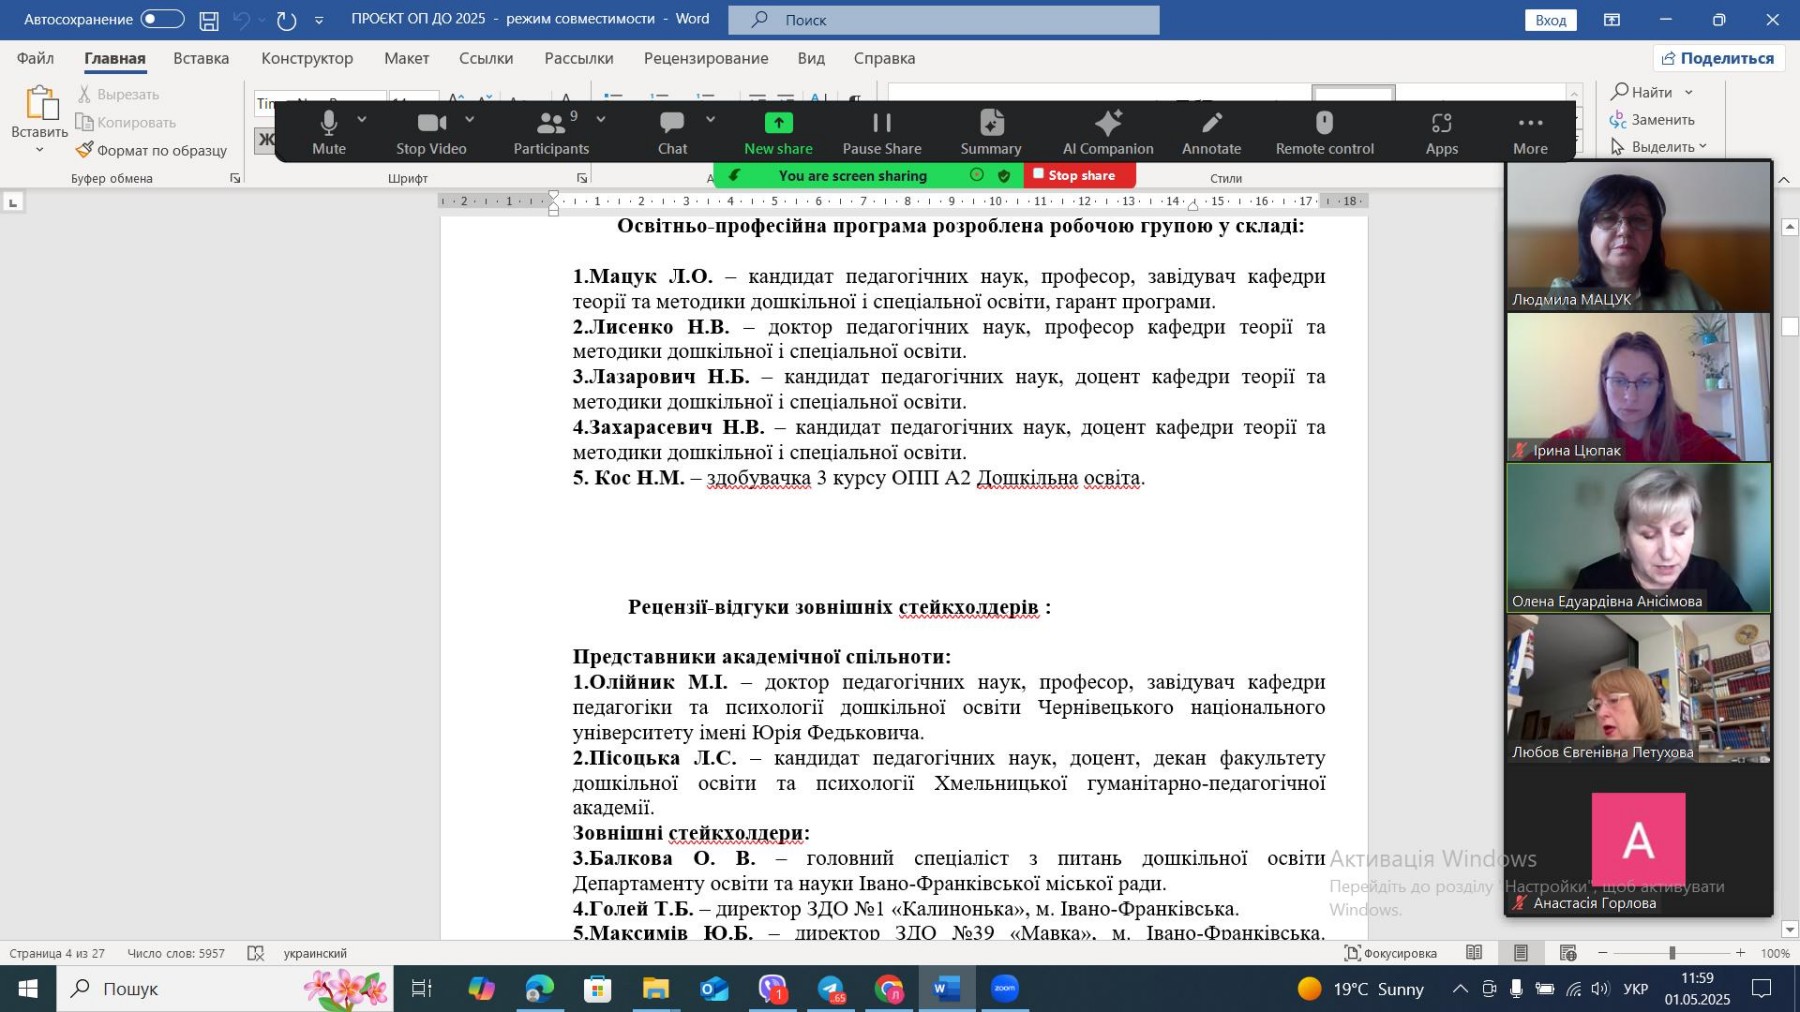Open the Find dropdown arrow
Viewport: 1800px width, 1012px height.
[x=1689, y=92]
